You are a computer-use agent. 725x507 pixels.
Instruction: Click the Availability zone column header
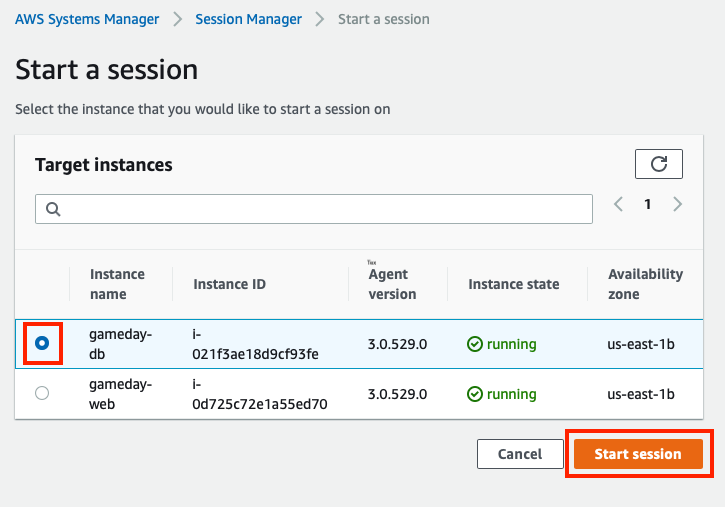pos(645,284)
